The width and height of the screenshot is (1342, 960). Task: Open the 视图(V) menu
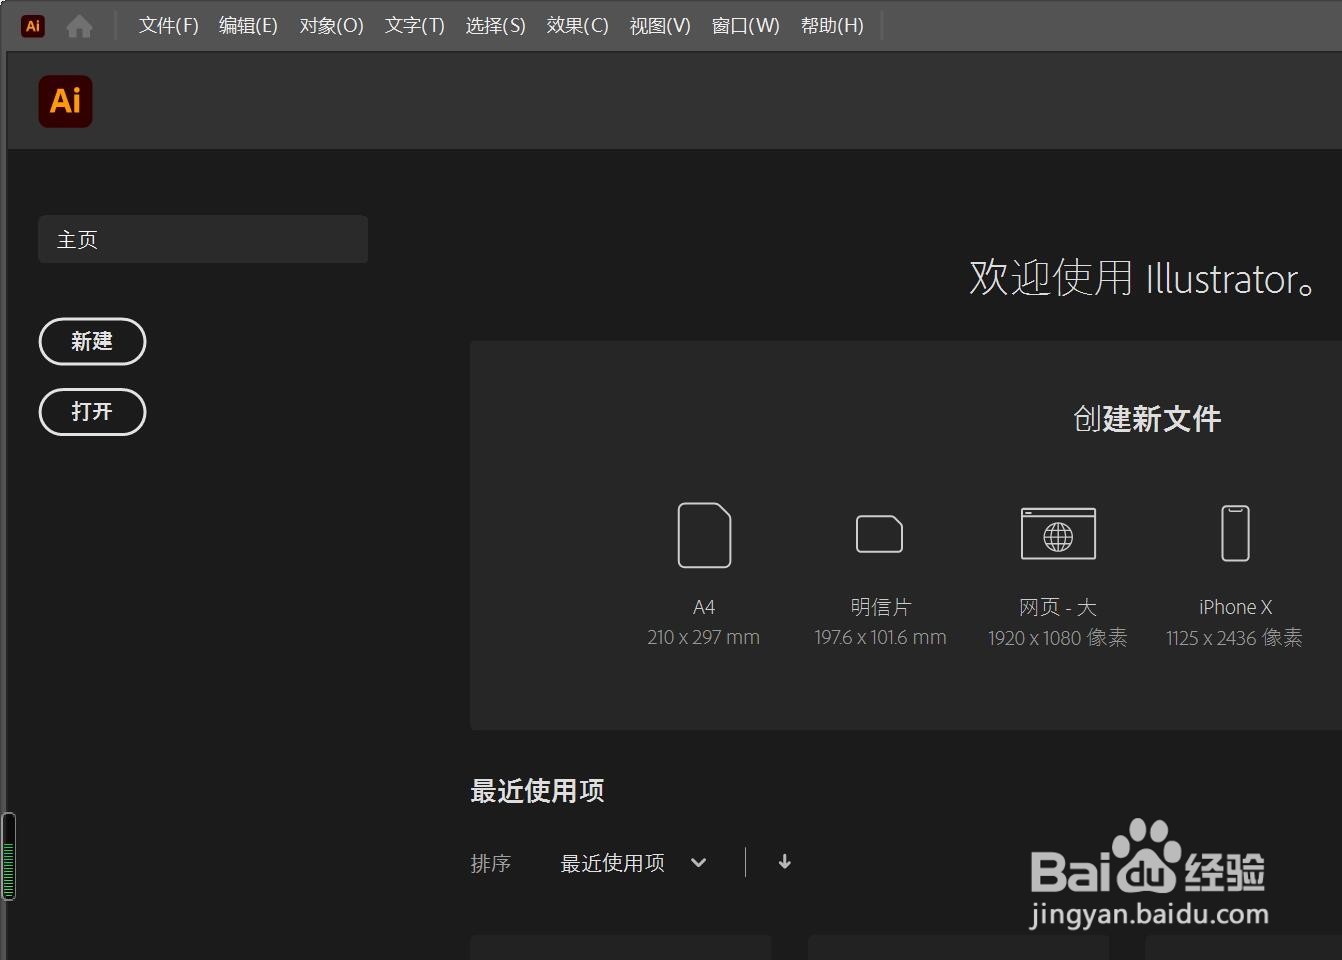tap(660, 26)
